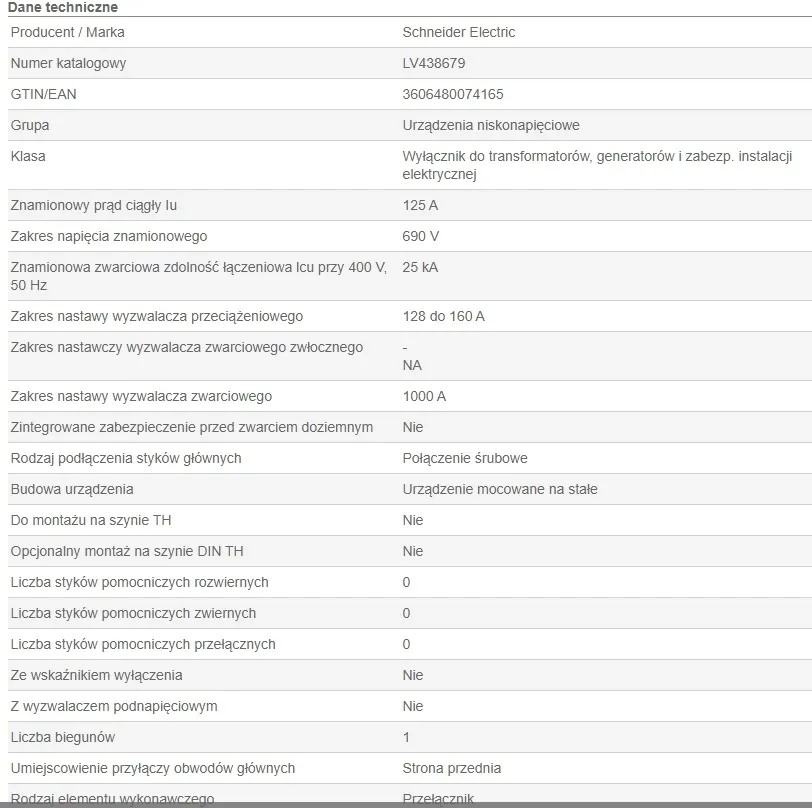
Task: Click the Schneider Electric brand value
Action: [x=458, y=32]
